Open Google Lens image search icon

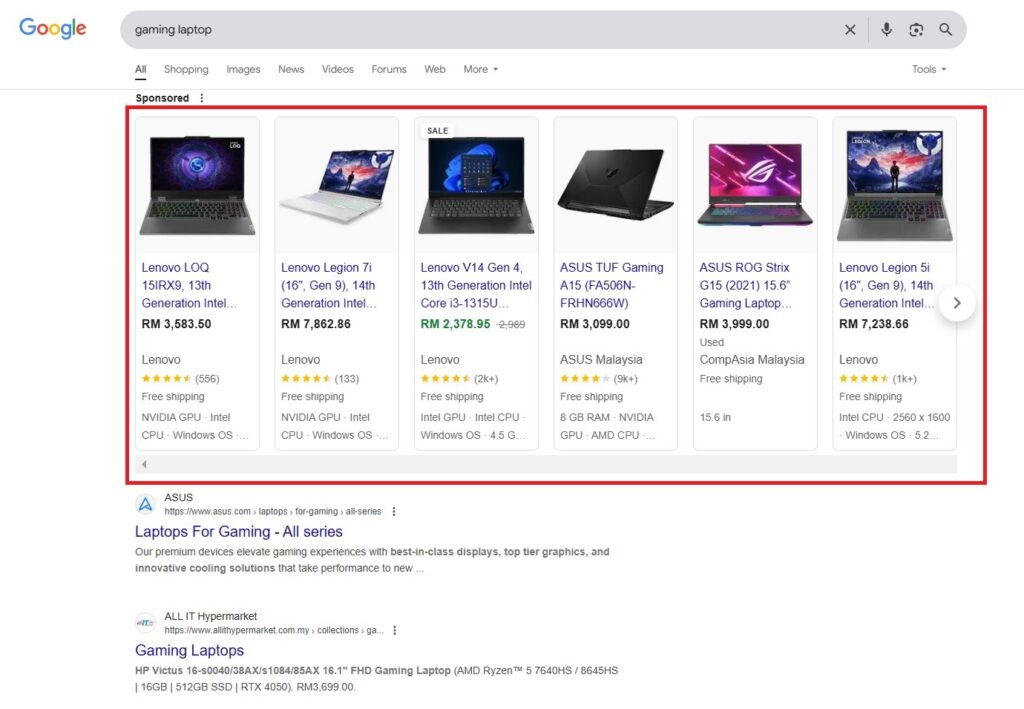pyautogui.click(x=916, y=29)
